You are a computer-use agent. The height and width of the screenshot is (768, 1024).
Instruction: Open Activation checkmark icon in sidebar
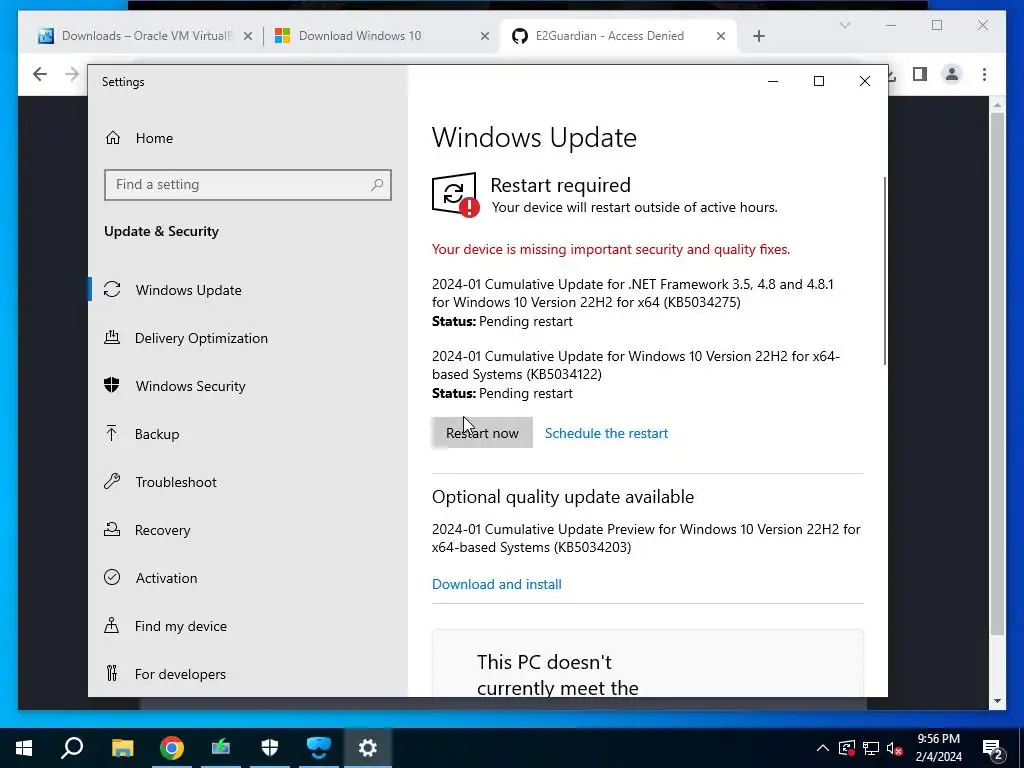coord(112,577)
